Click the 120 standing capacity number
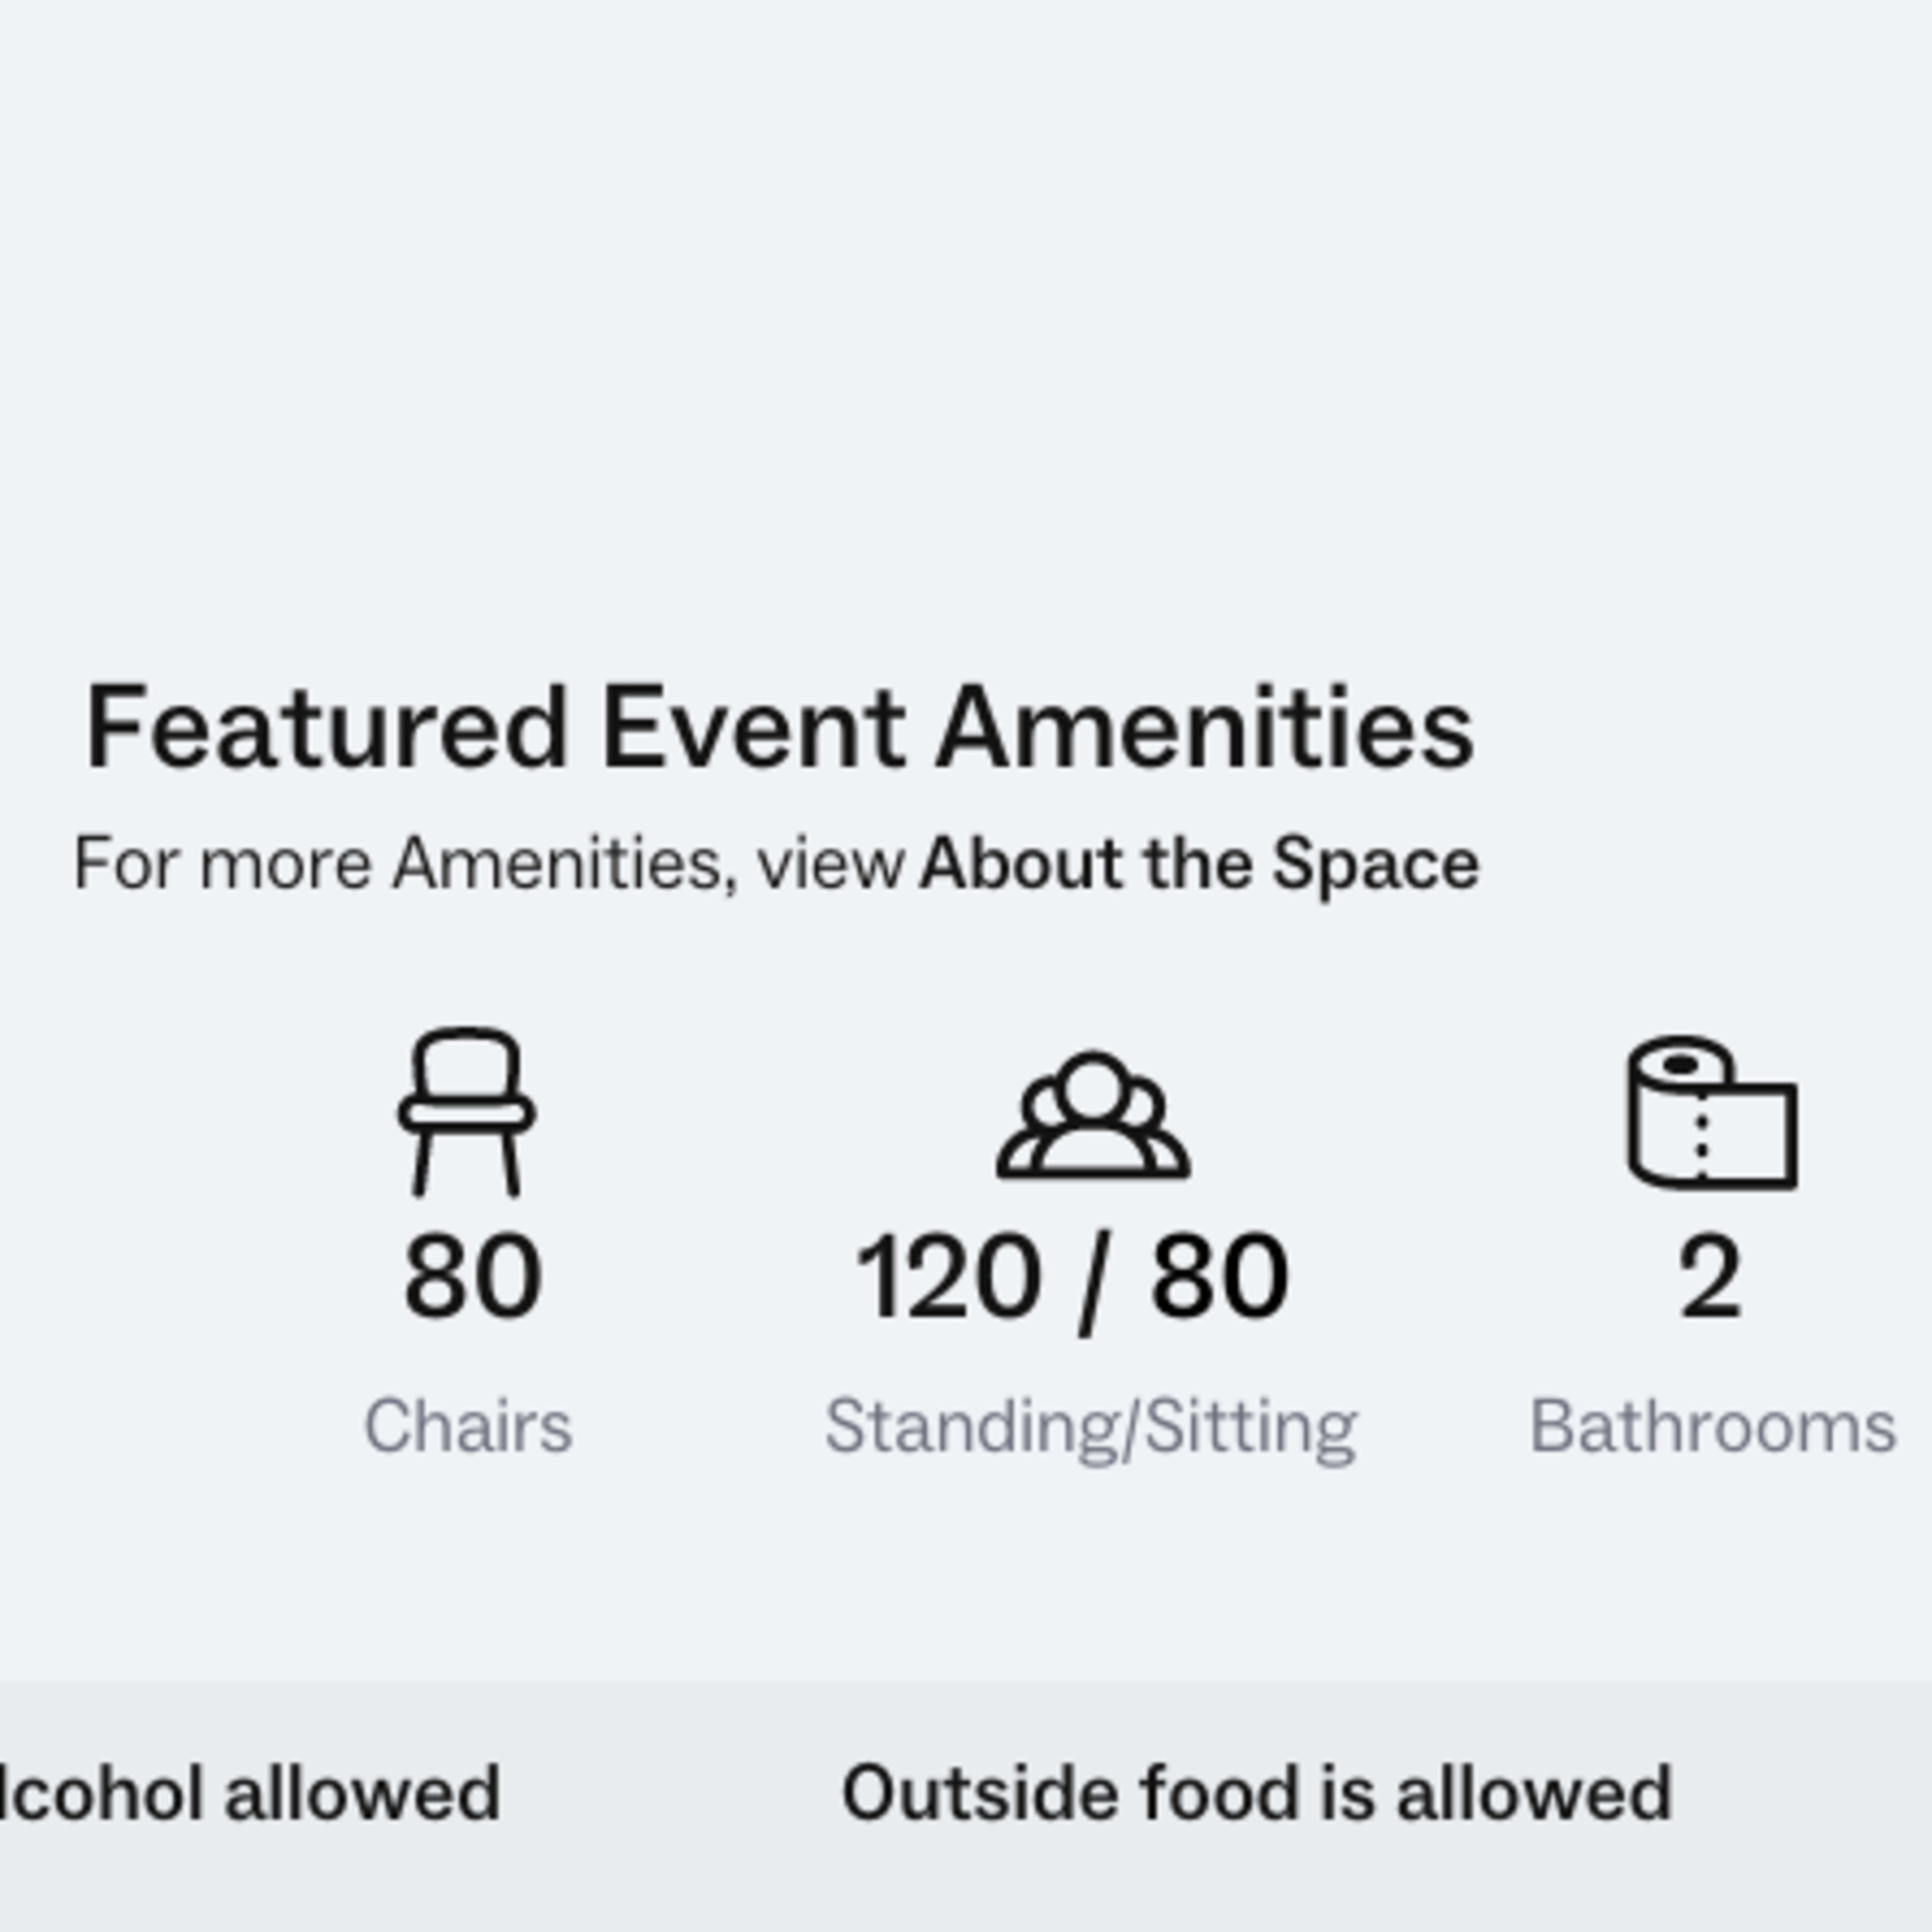1932x1932 pixels. click(x=948, y=1276)
